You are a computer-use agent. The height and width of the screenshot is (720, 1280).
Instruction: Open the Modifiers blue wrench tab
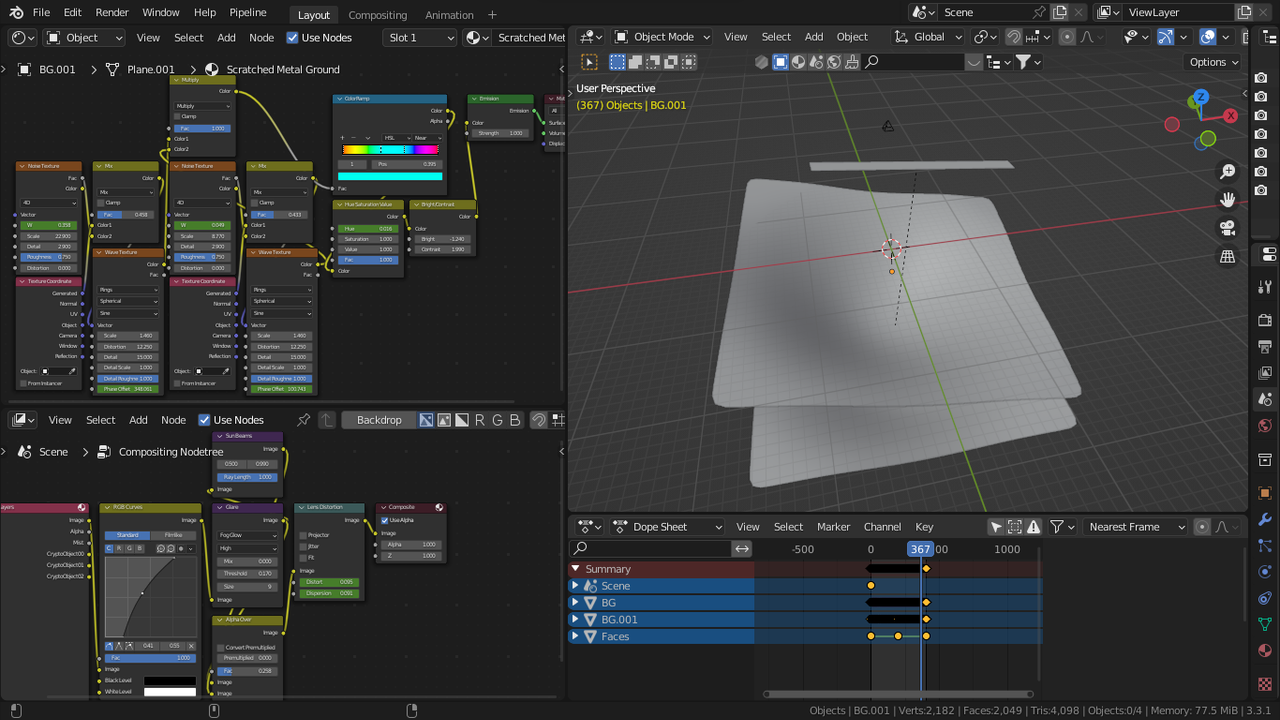[1265, 520]
